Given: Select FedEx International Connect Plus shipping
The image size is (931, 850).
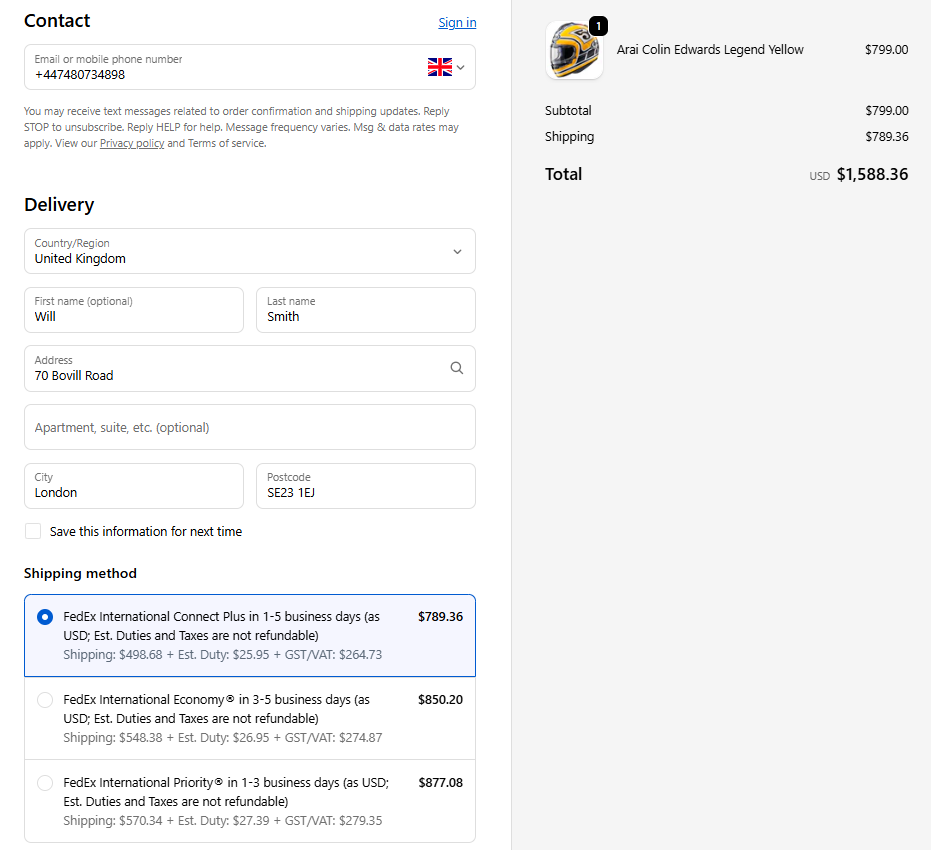Looking at the screenshot, I should point(45,617).
